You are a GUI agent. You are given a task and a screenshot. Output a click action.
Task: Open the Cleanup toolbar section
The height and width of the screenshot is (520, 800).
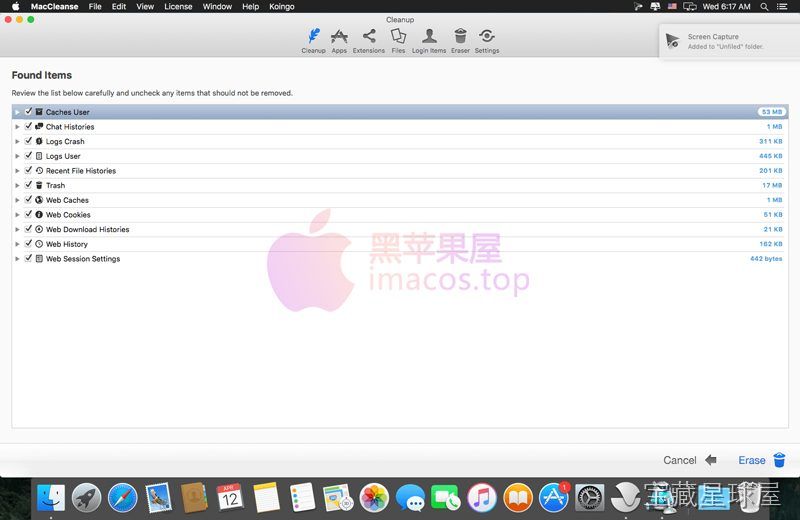coord(313,41)
